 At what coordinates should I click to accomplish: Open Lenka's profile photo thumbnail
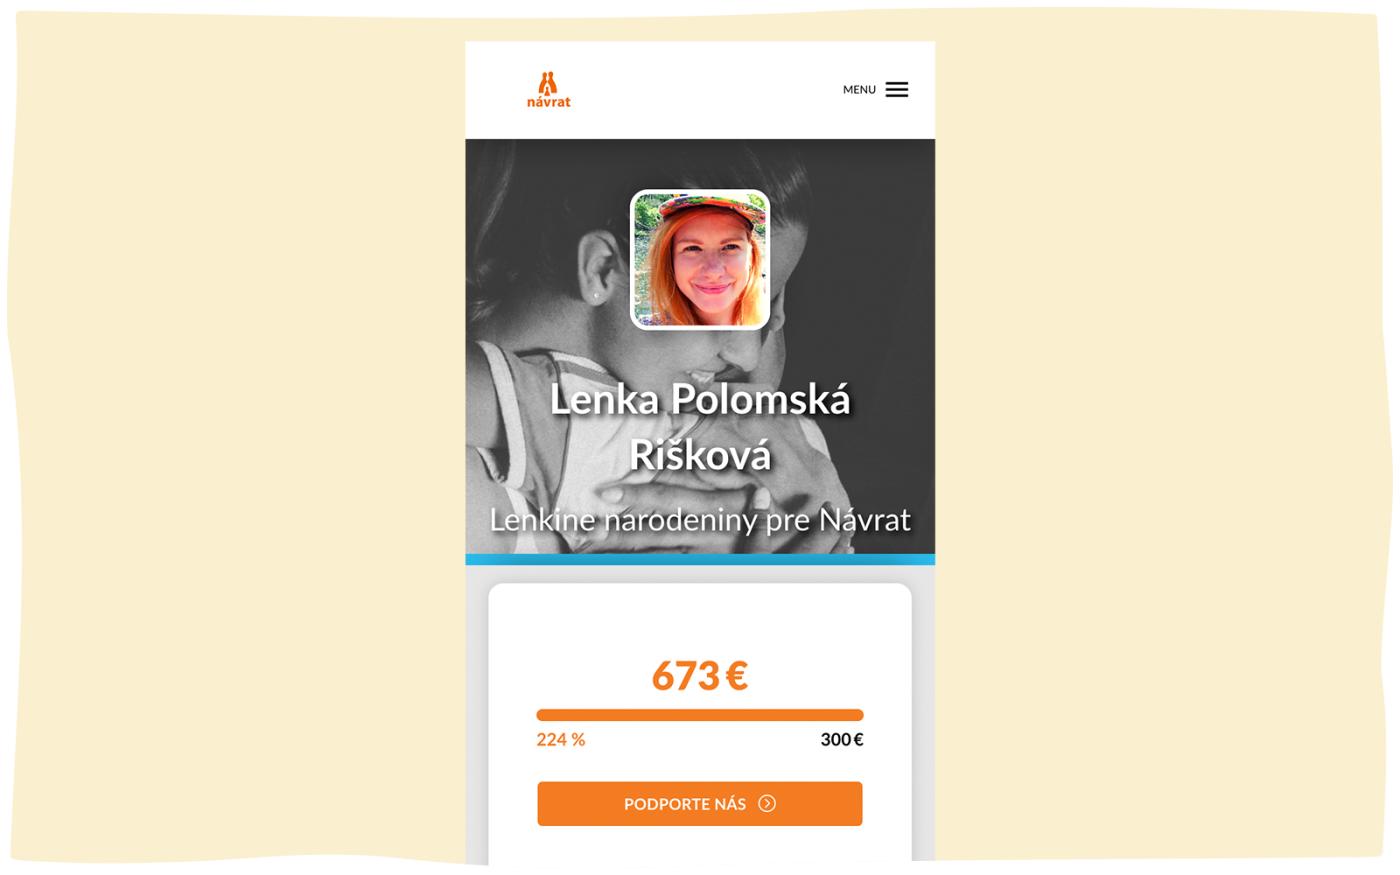coord(700,260)
